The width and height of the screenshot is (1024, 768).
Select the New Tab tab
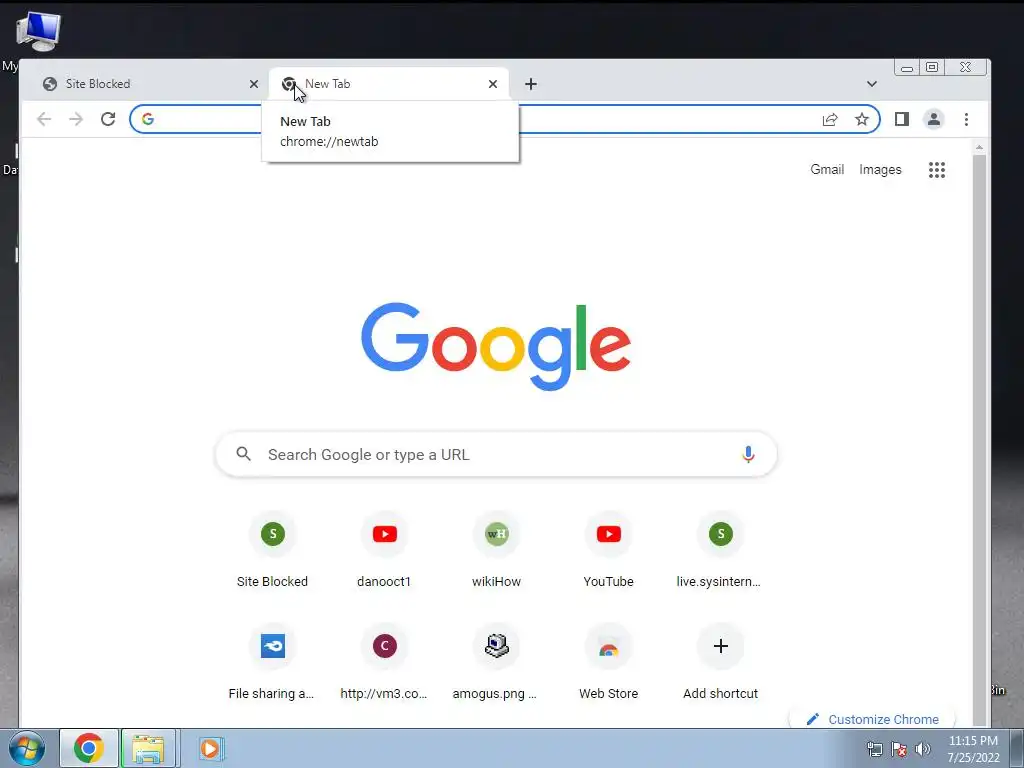(x=389, y=84)
